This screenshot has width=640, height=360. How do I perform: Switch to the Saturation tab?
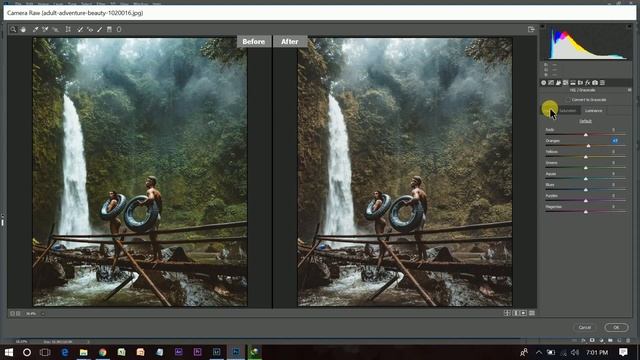568,111
